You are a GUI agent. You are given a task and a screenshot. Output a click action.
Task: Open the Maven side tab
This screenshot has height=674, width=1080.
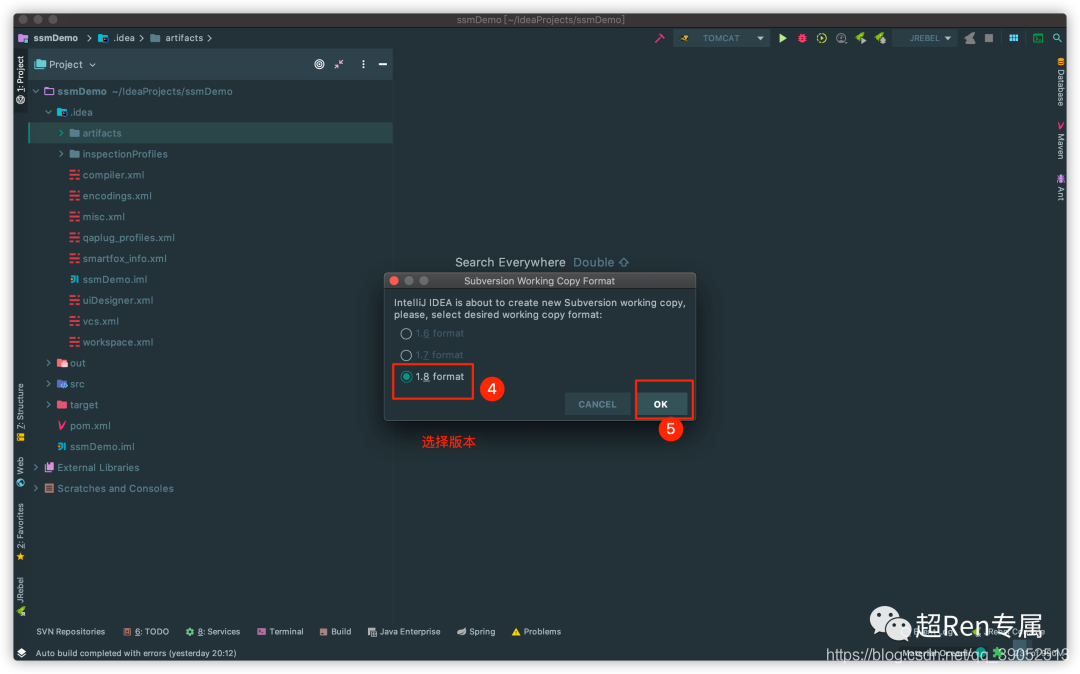point(1060,140)
